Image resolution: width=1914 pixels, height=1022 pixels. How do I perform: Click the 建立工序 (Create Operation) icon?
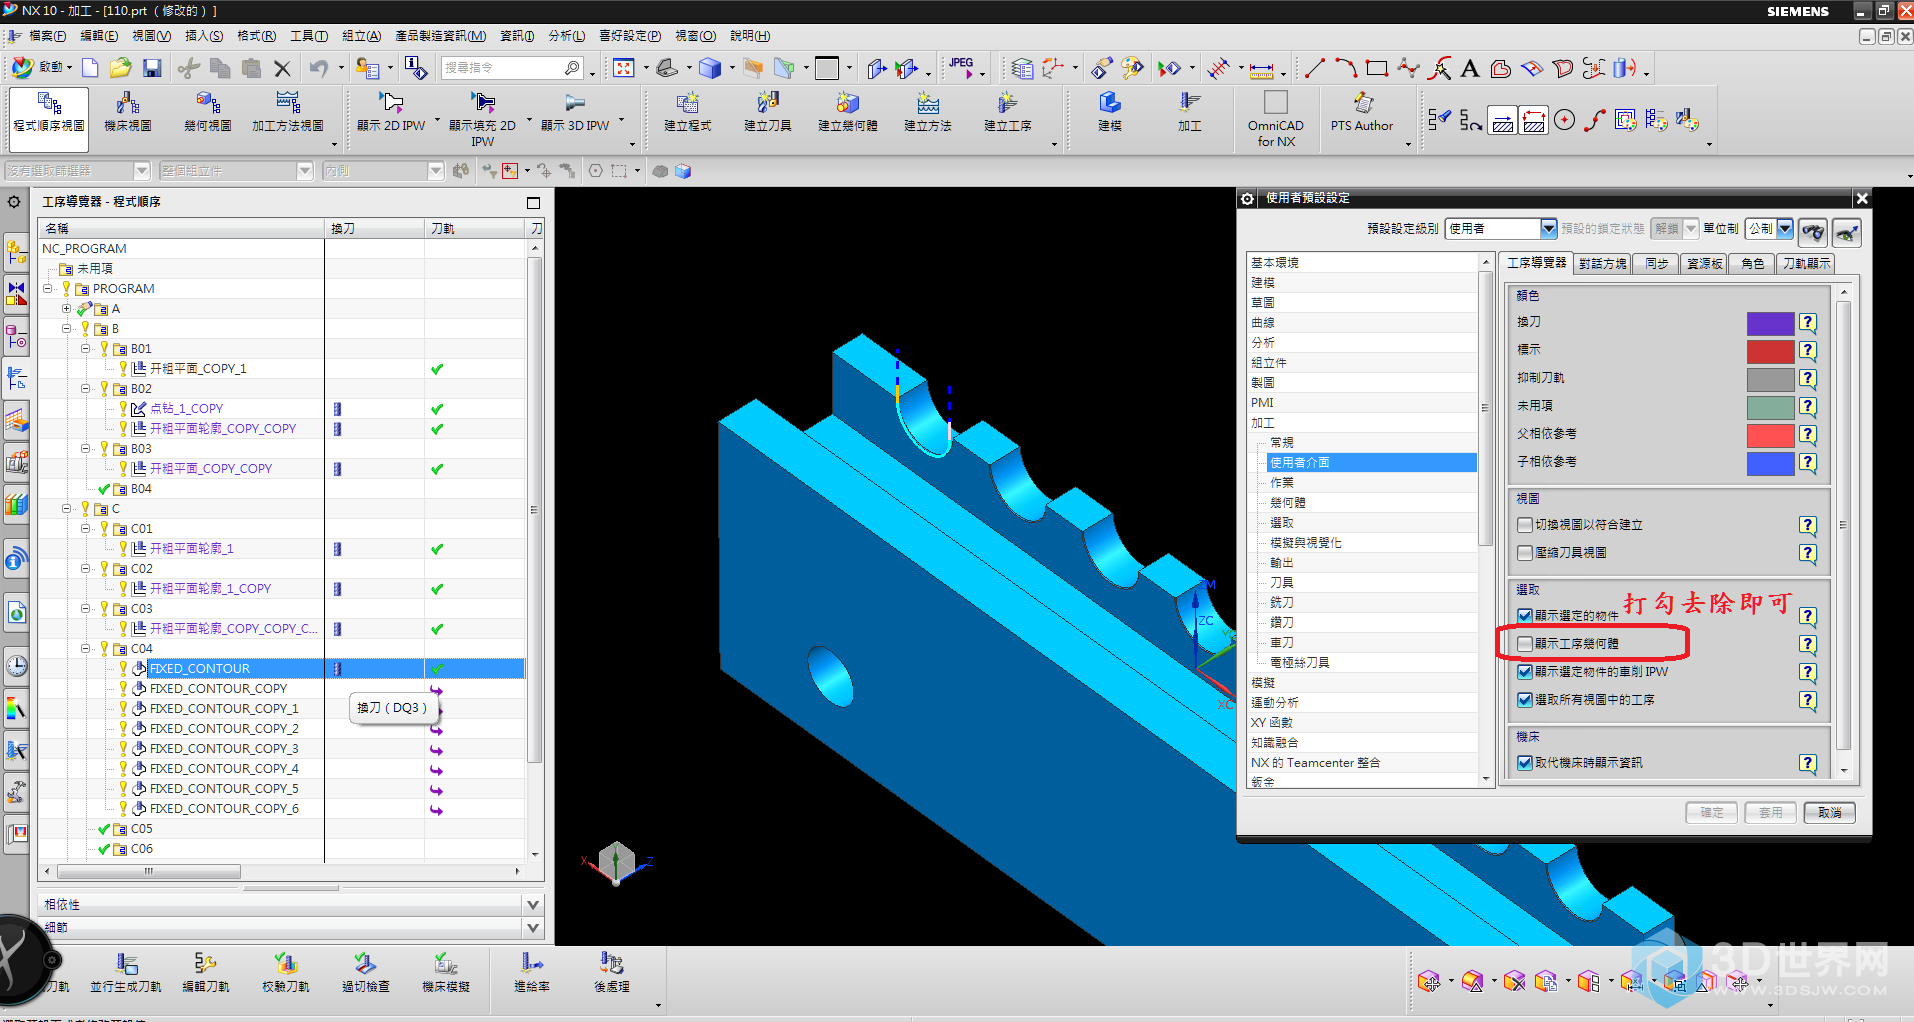click(1007, 103)
